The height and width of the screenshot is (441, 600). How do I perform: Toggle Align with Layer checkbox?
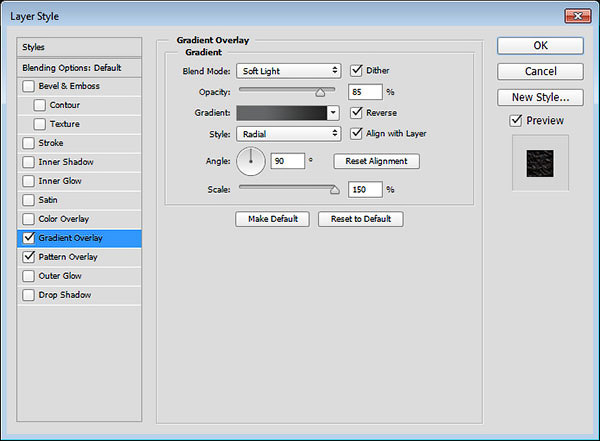click(356, 134)
